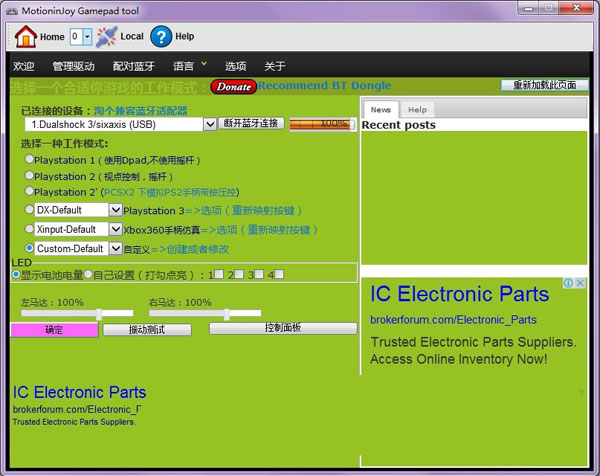Switch to the Help tab in side panel
The image size is (600, 476).
point(417,110)
